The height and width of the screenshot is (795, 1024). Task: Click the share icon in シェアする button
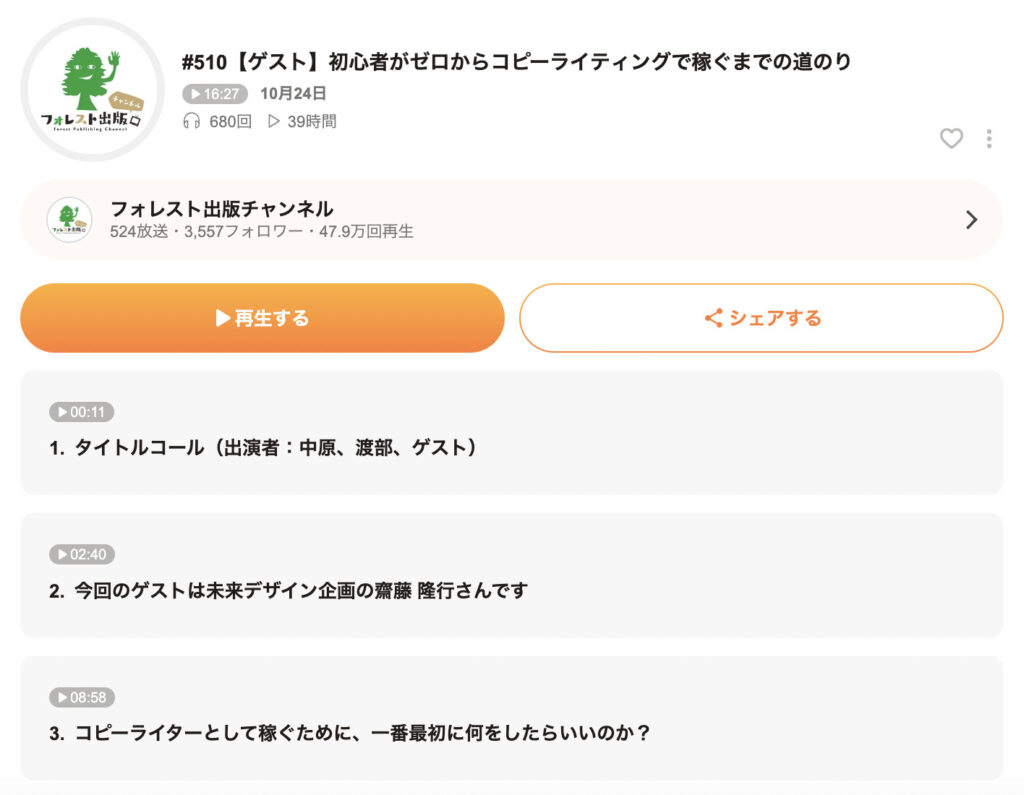point(713,318)
